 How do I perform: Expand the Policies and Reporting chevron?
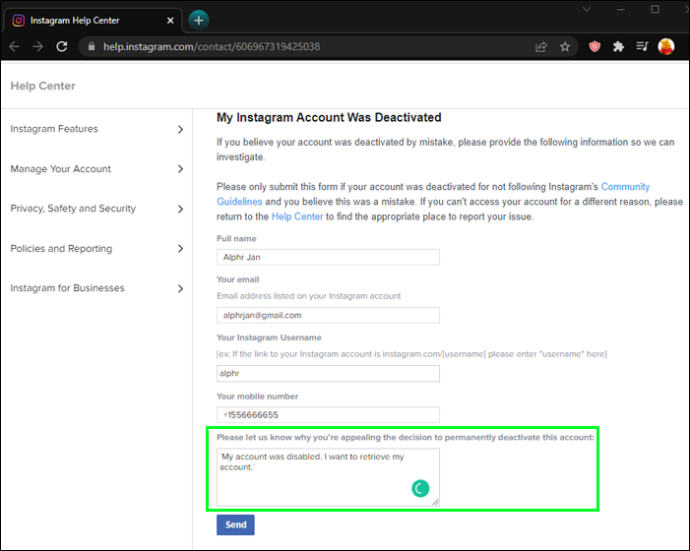[180, 249]
